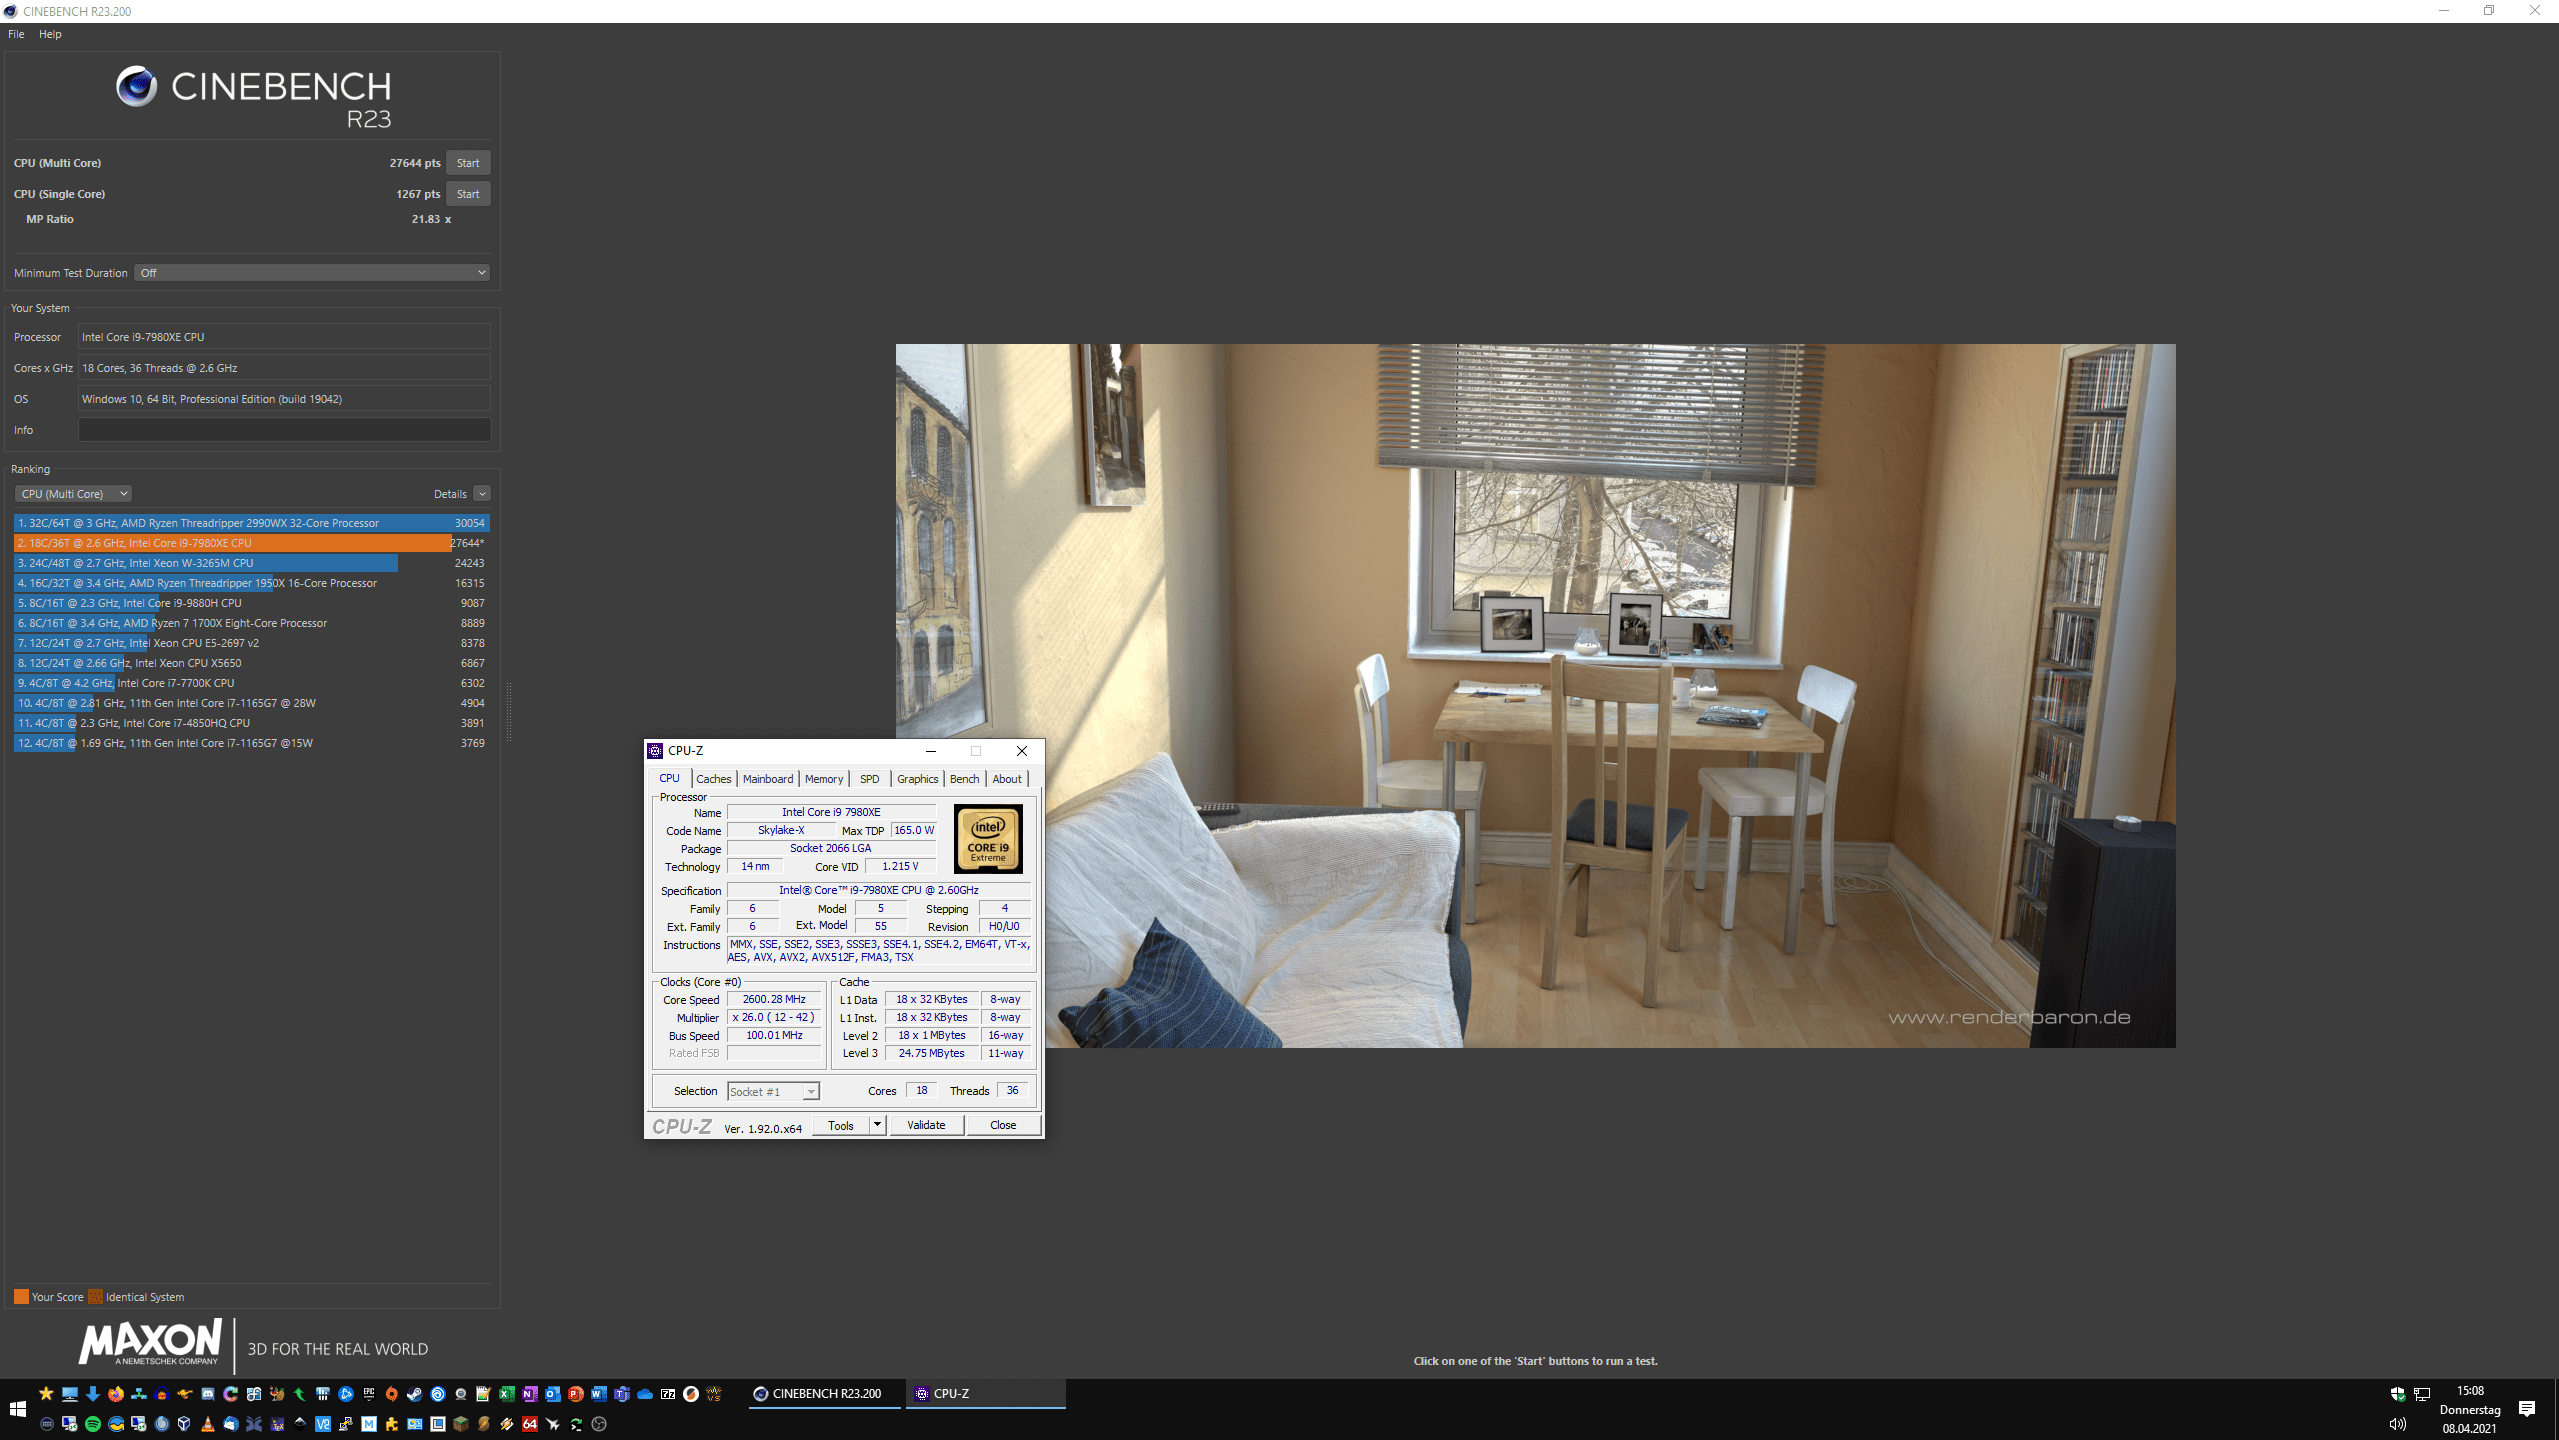The image size is (2559, 1440).
Task: Select the i9-9880H ranking row
Action: 251,603
